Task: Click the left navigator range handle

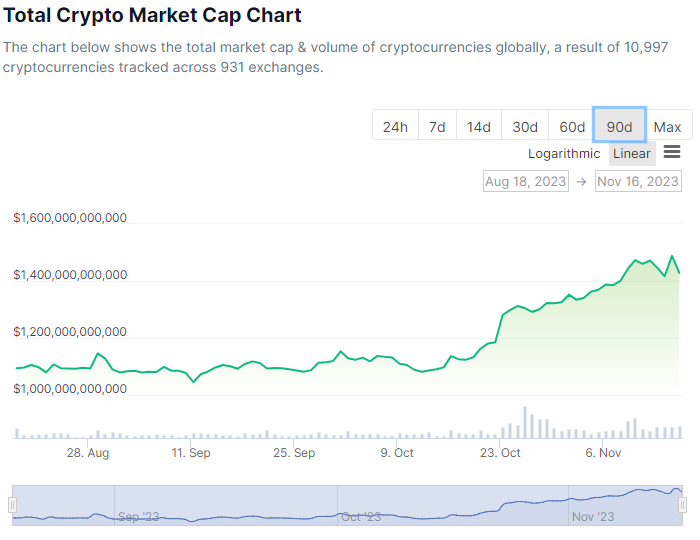Action: tap(14, 505)
